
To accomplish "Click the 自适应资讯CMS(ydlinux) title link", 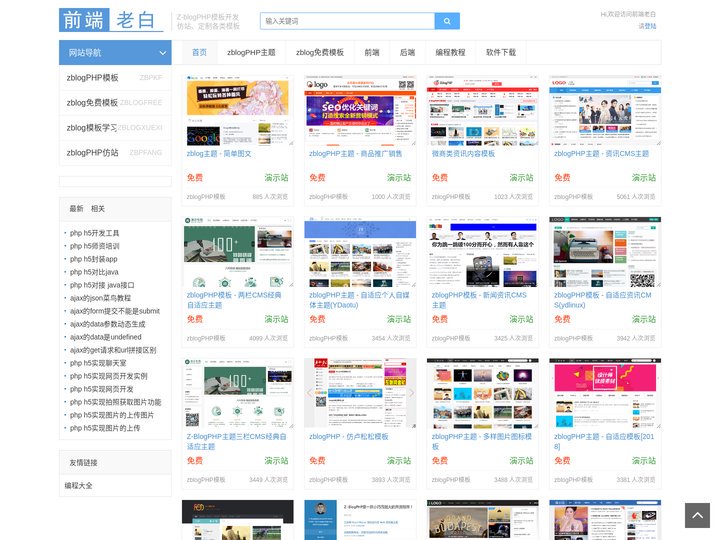I will tap(602, 300).
